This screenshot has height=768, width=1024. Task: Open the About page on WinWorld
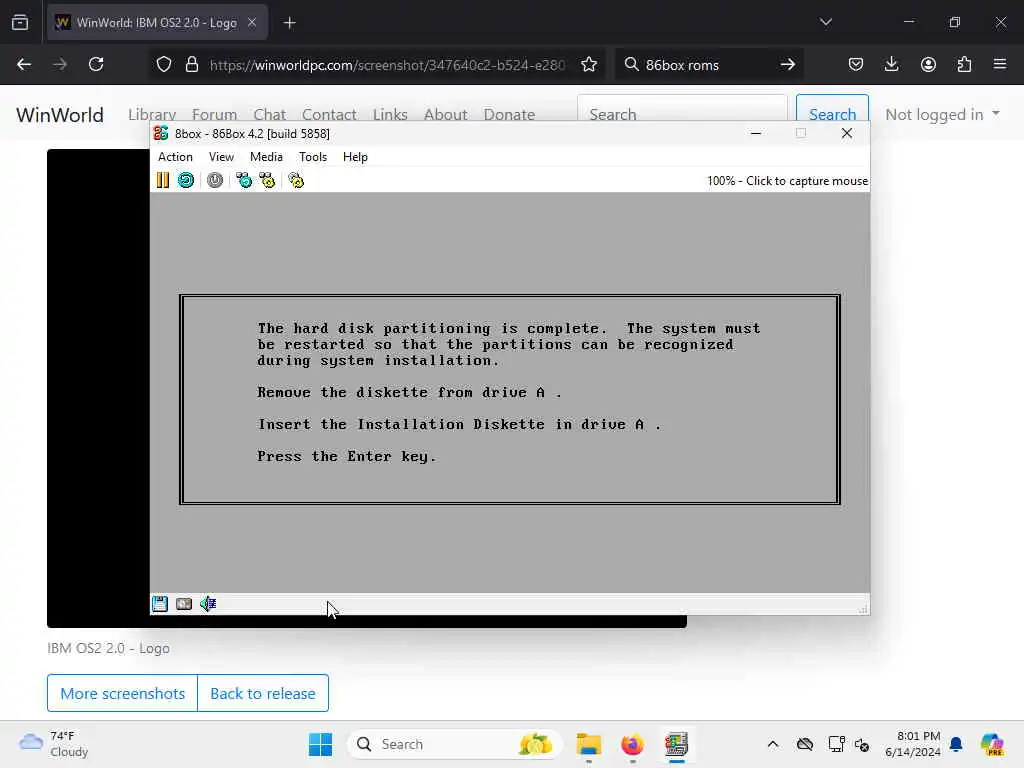click(x=445, y=115)
